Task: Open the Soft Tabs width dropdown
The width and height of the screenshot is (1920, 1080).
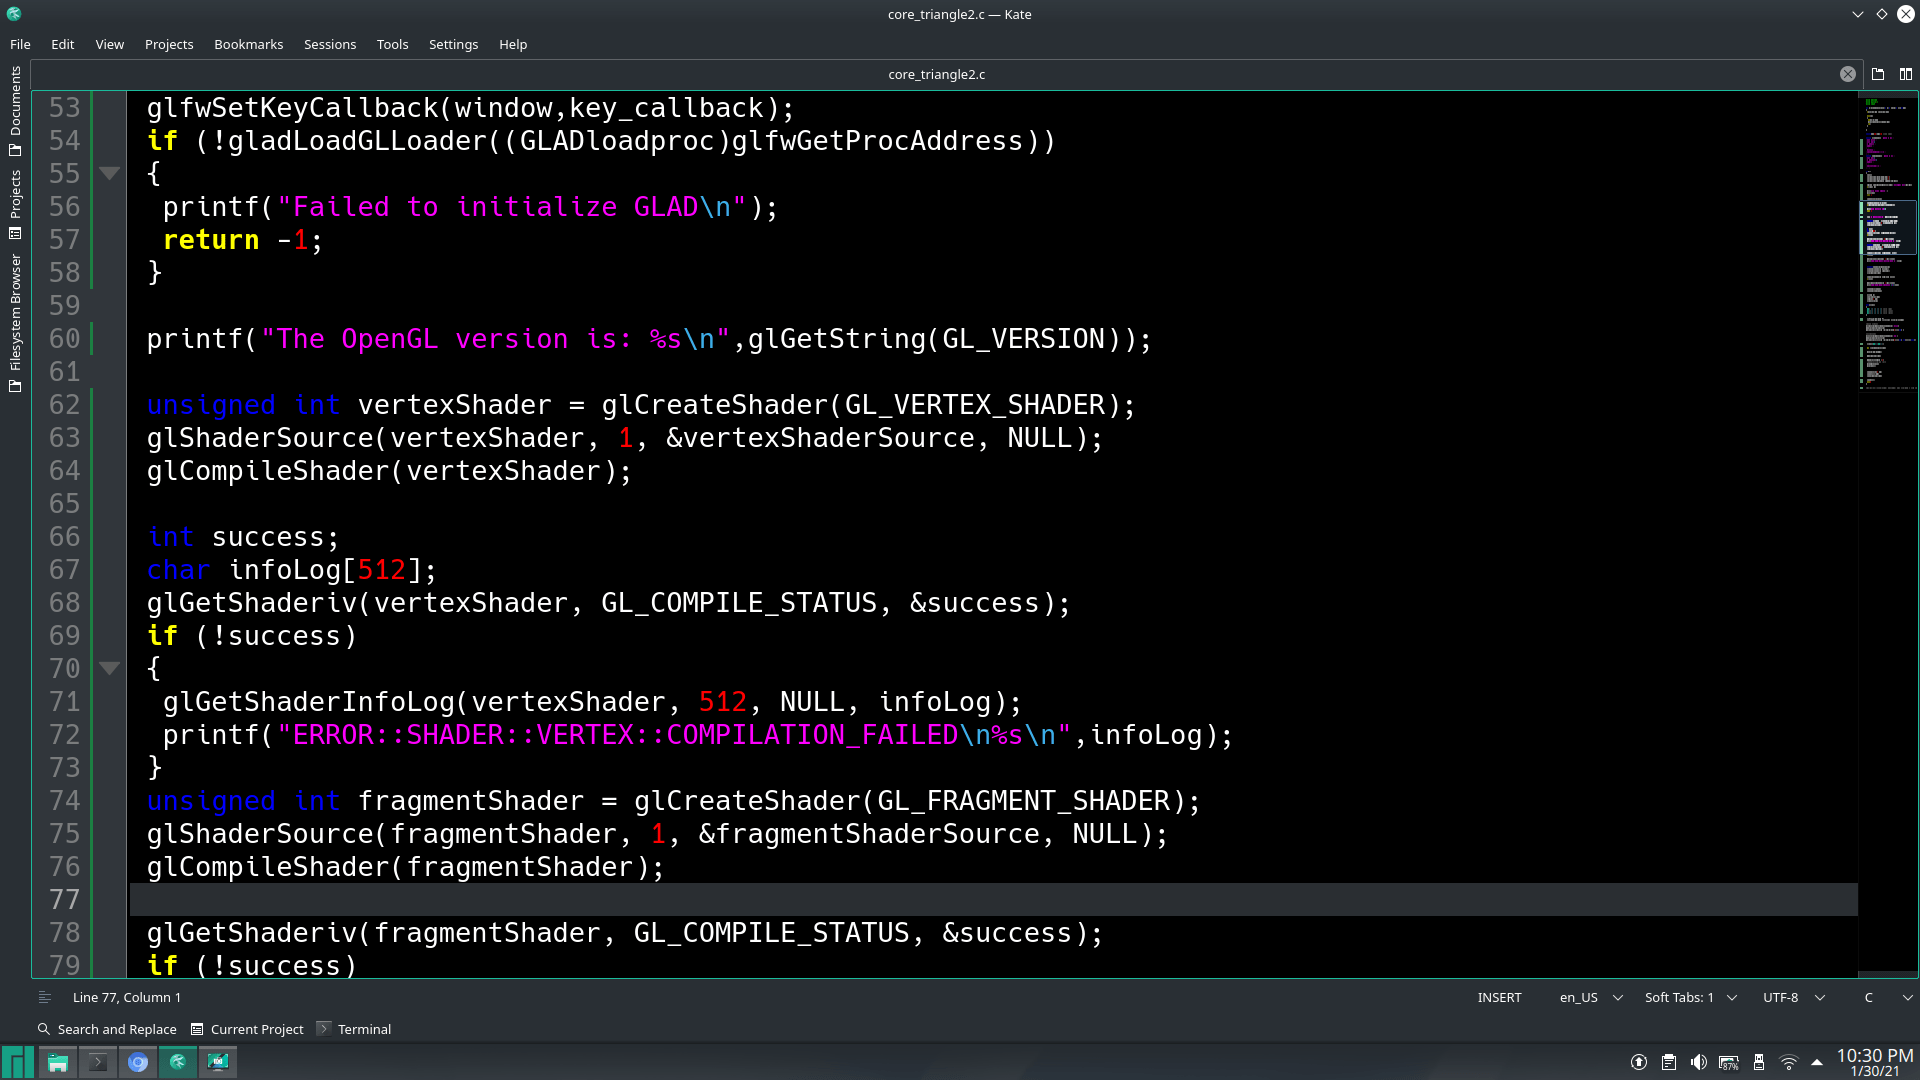Action: 1690,997
